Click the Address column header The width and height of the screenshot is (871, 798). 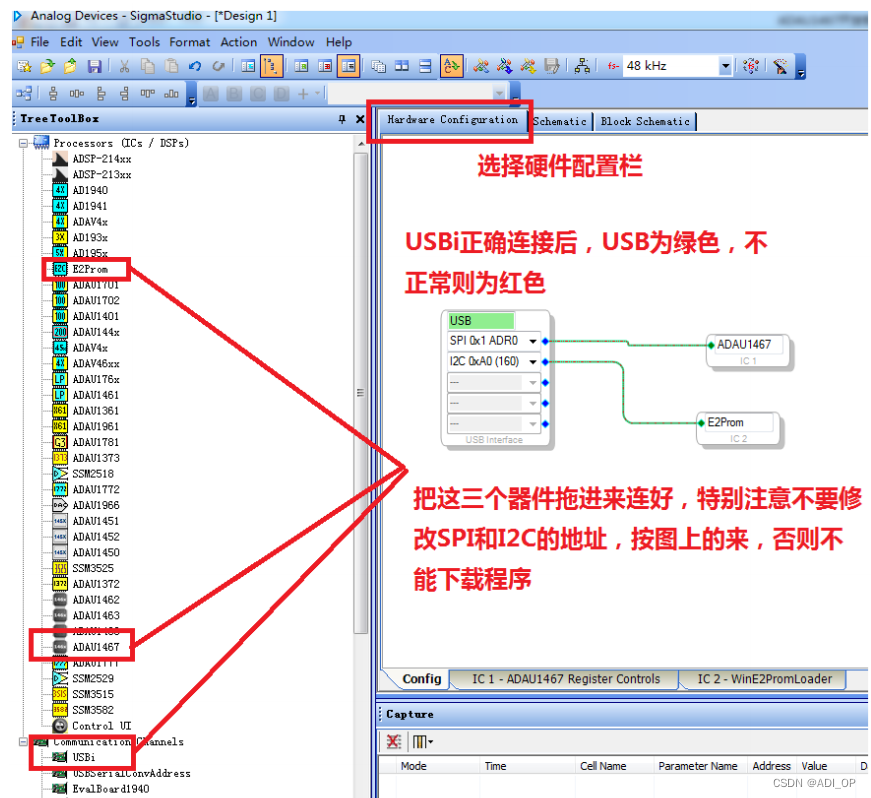click(771, 766)
